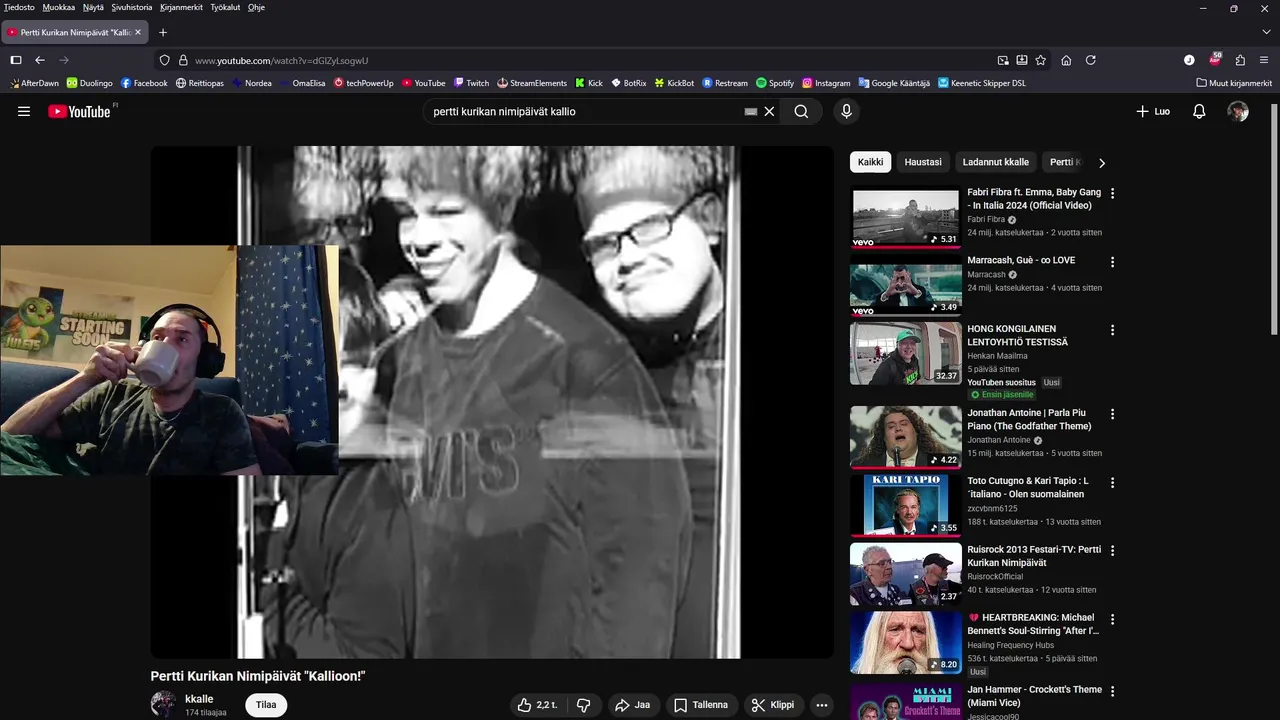Play the Fabri Fibra video thumbnail

[x=905, y=217]
